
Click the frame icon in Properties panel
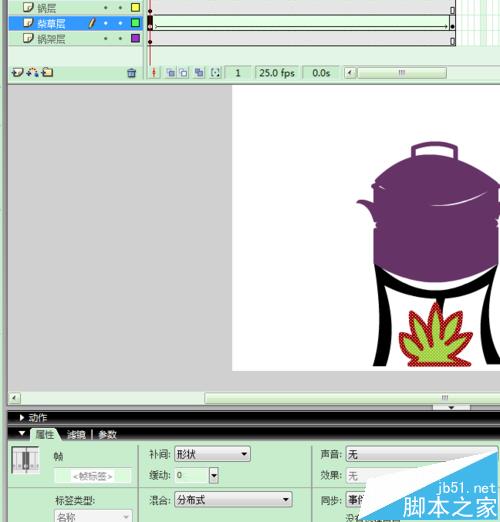[25, 460]
